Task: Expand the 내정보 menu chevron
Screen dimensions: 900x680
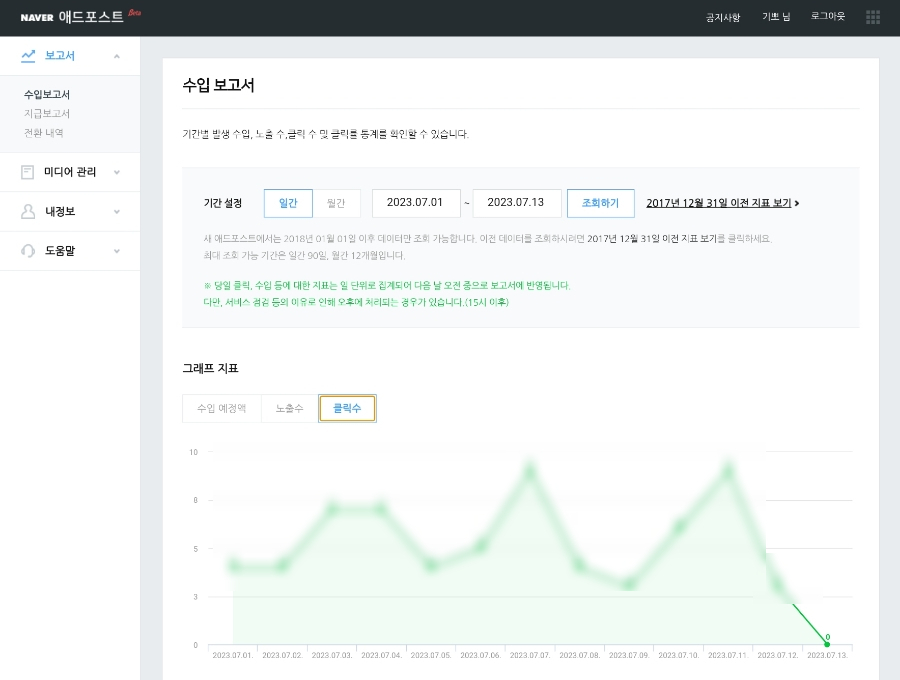Action: (117, 212)
